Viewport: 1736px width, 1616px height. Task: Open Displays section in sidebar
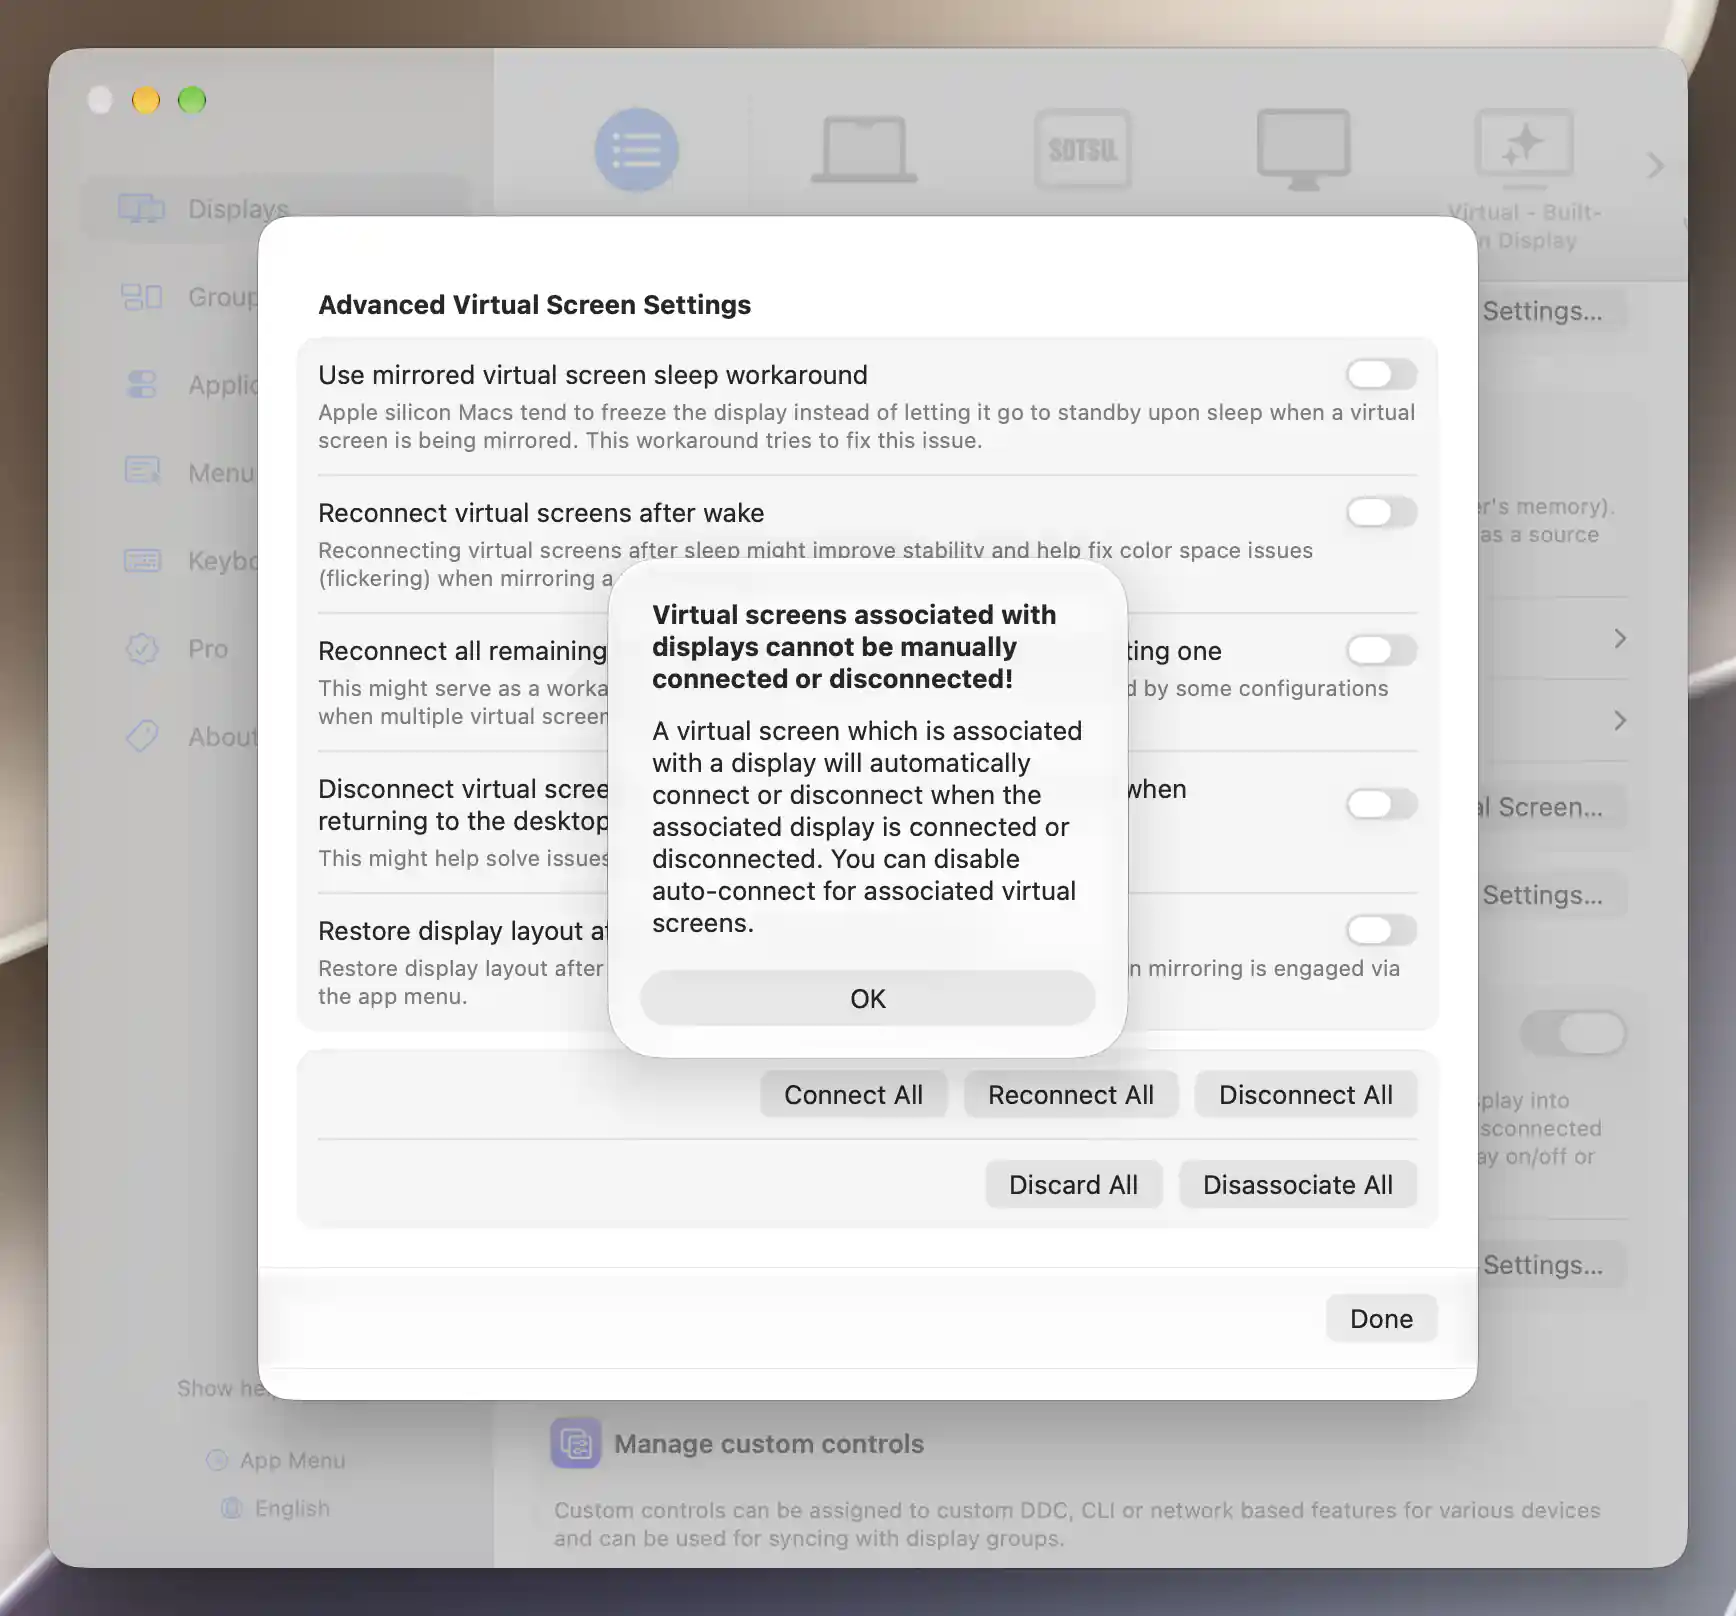[275, 209]
